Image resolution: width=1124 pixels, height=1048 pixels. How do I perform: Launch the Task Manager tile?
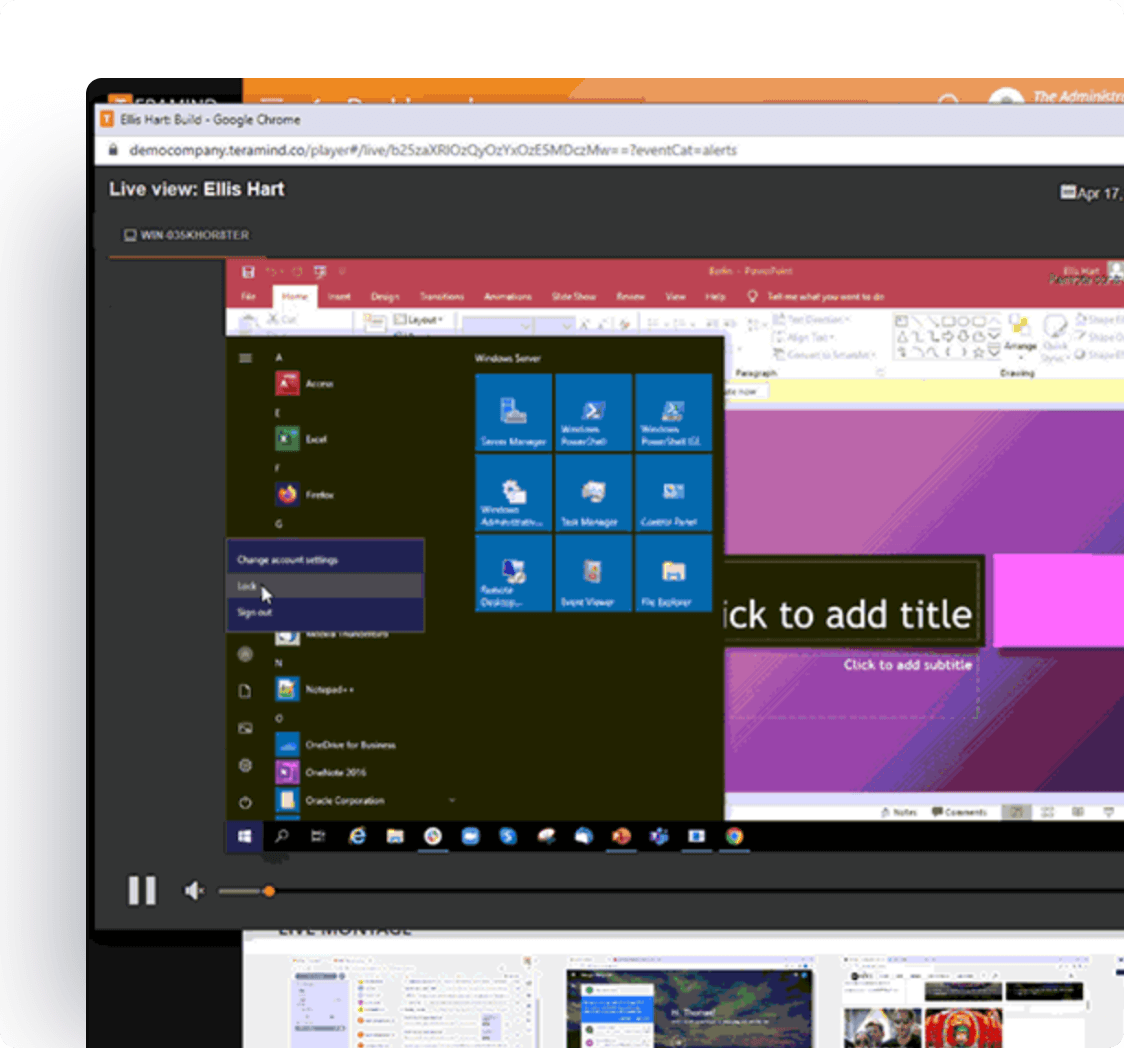593,492
